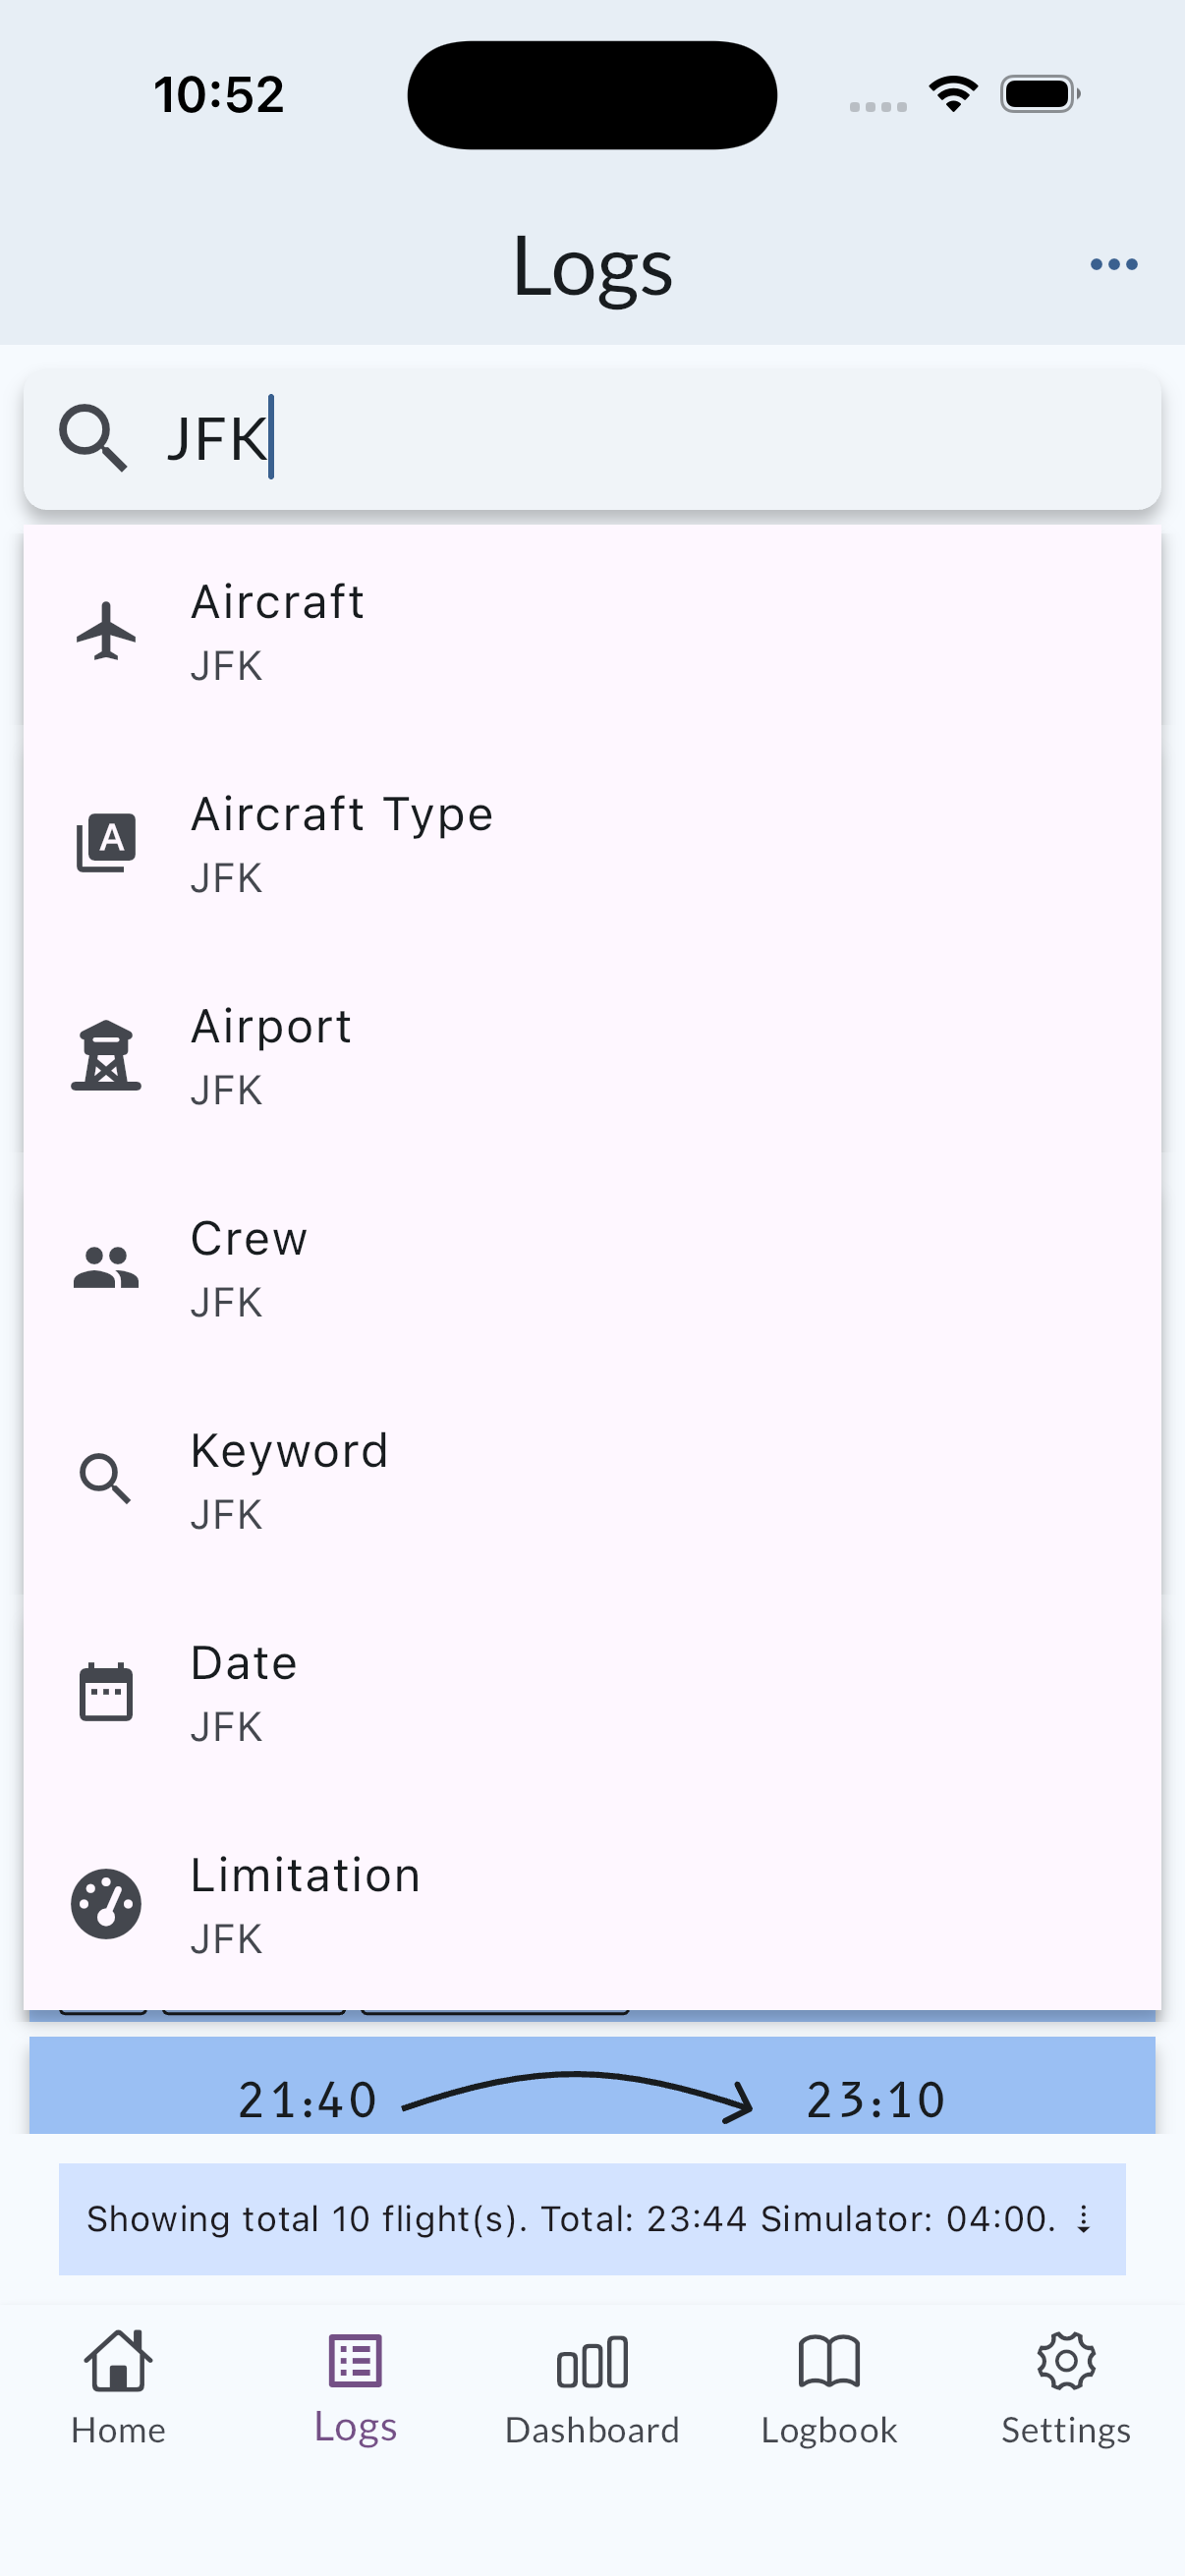This screenshot has height=2576, width=1185.
Task: Select Crew filter option
Action: pos(600,1268)
